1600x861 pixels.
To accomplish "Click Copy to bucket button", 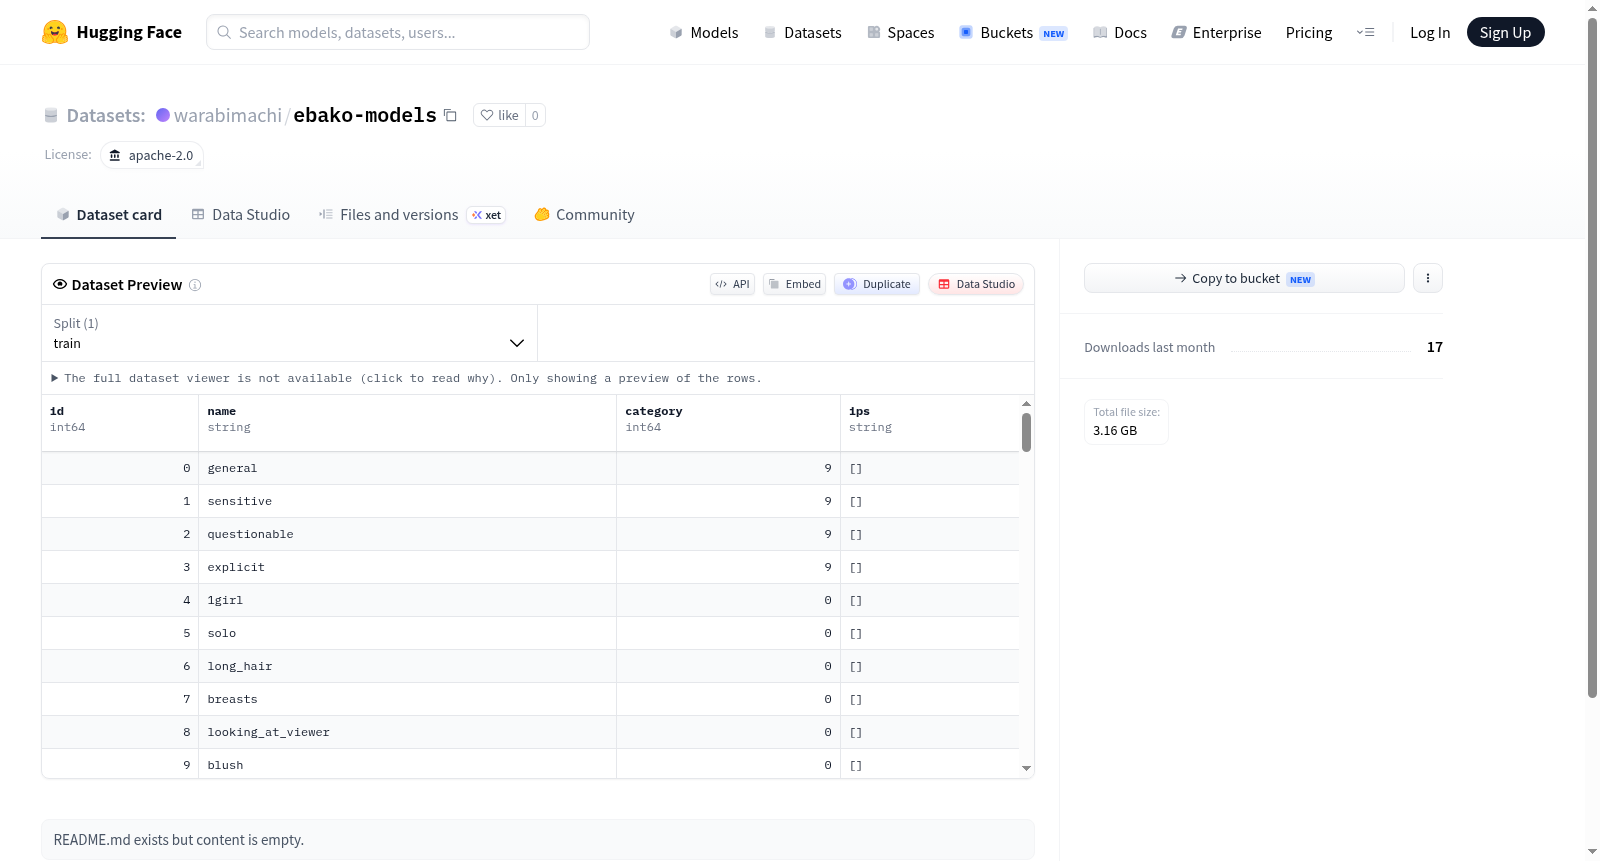I will point(1244,278).
